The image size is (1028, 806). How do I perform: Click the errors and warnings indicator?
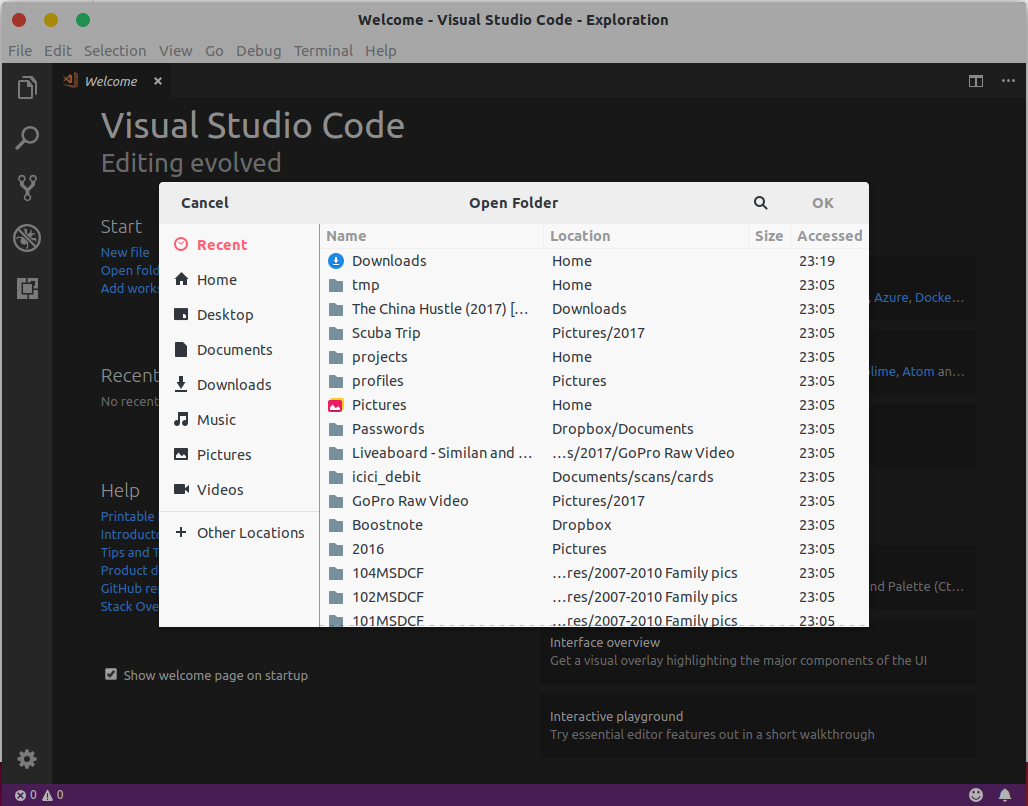tap(36, 794)
